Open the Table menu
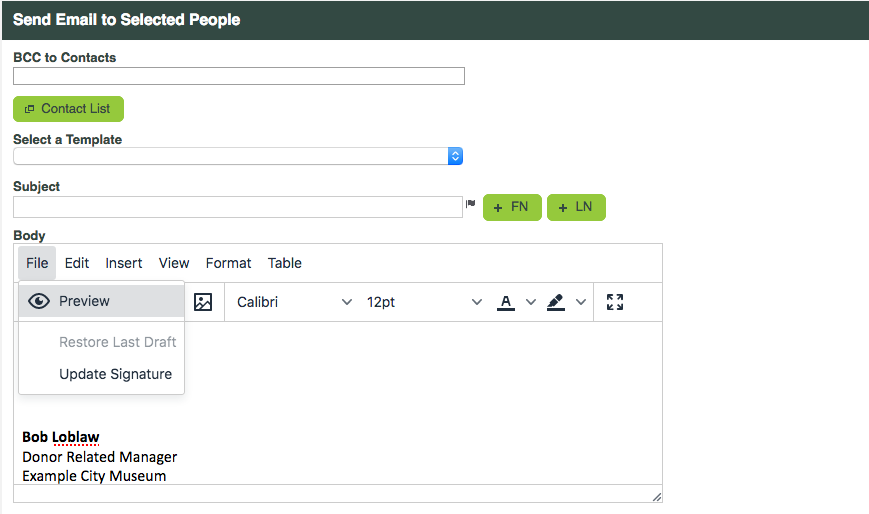 coord(284,263)
